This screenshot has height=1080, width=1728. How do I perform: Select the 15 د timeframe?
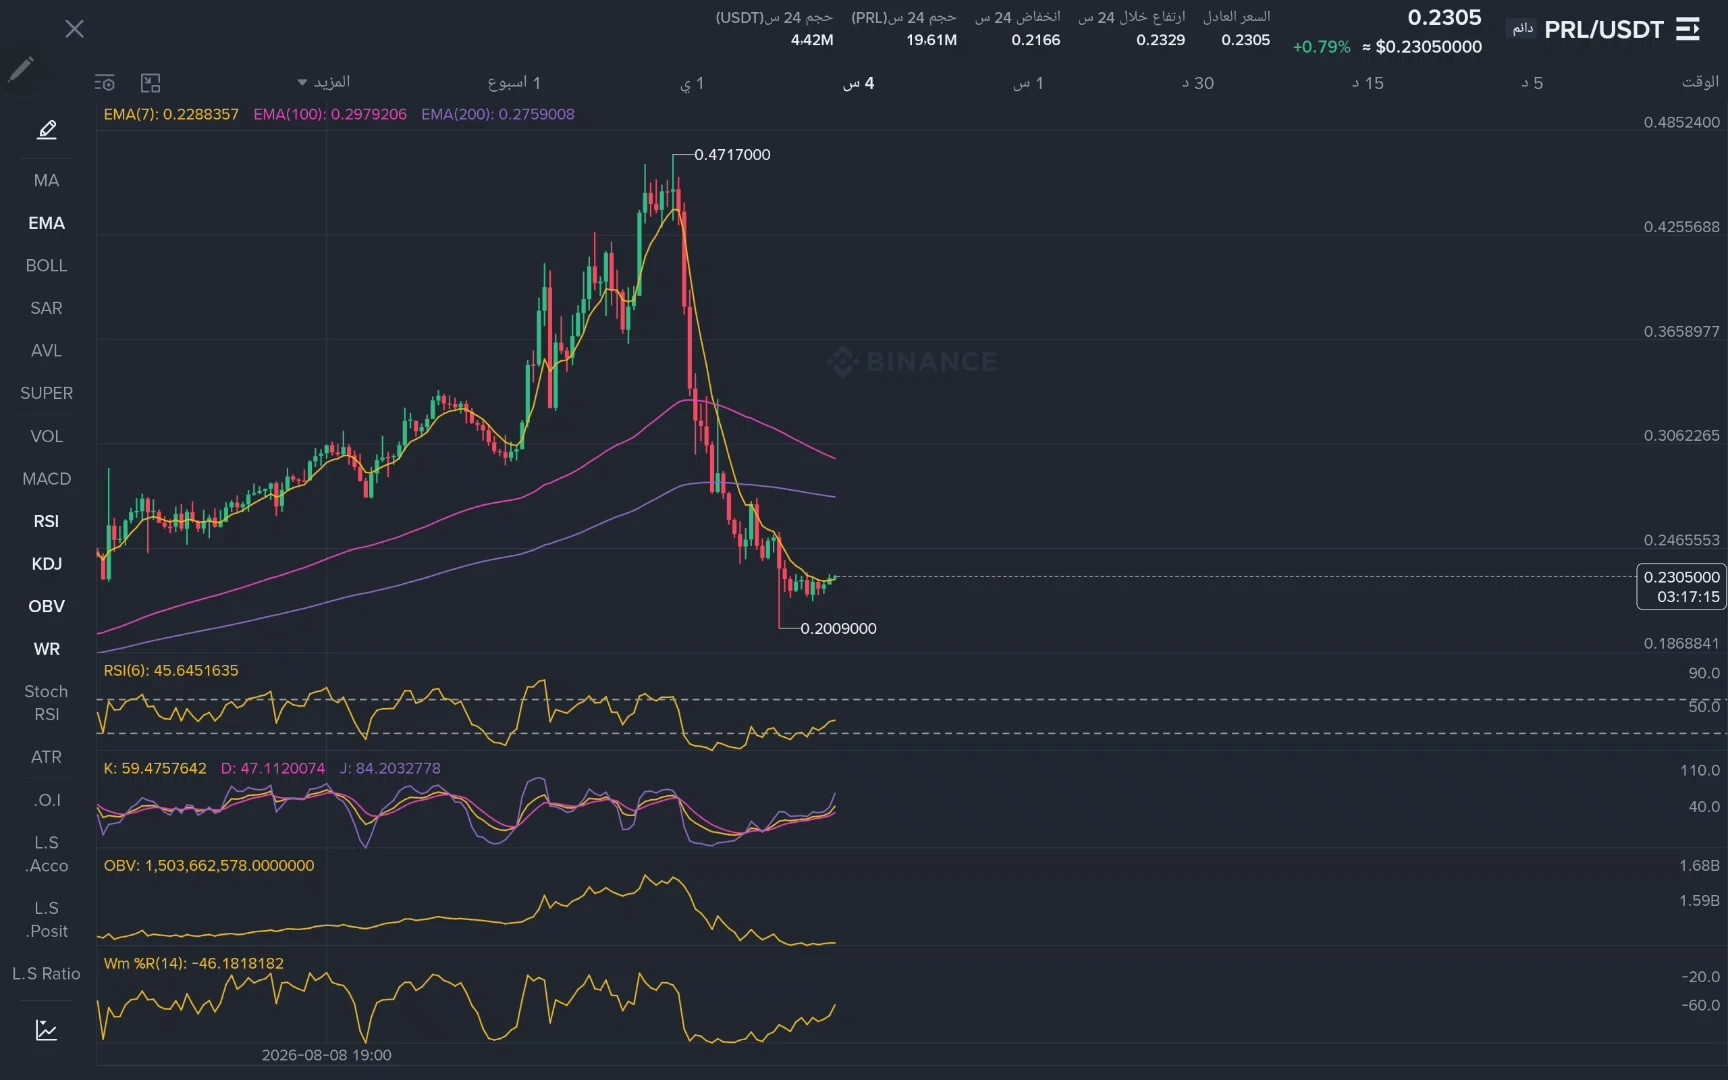[x=1368, y=83]
